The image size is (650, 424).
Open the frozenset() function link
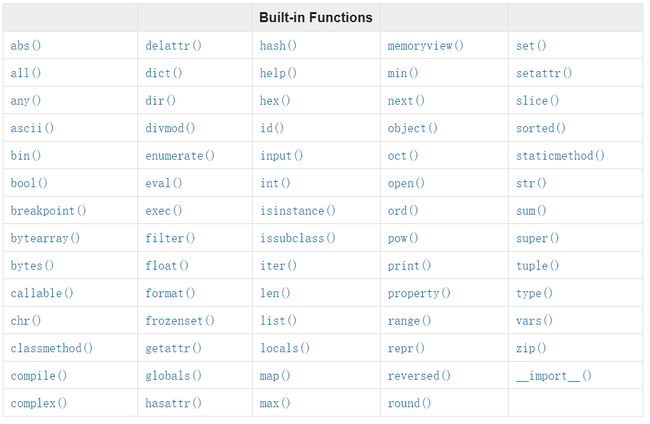point(180,320)
